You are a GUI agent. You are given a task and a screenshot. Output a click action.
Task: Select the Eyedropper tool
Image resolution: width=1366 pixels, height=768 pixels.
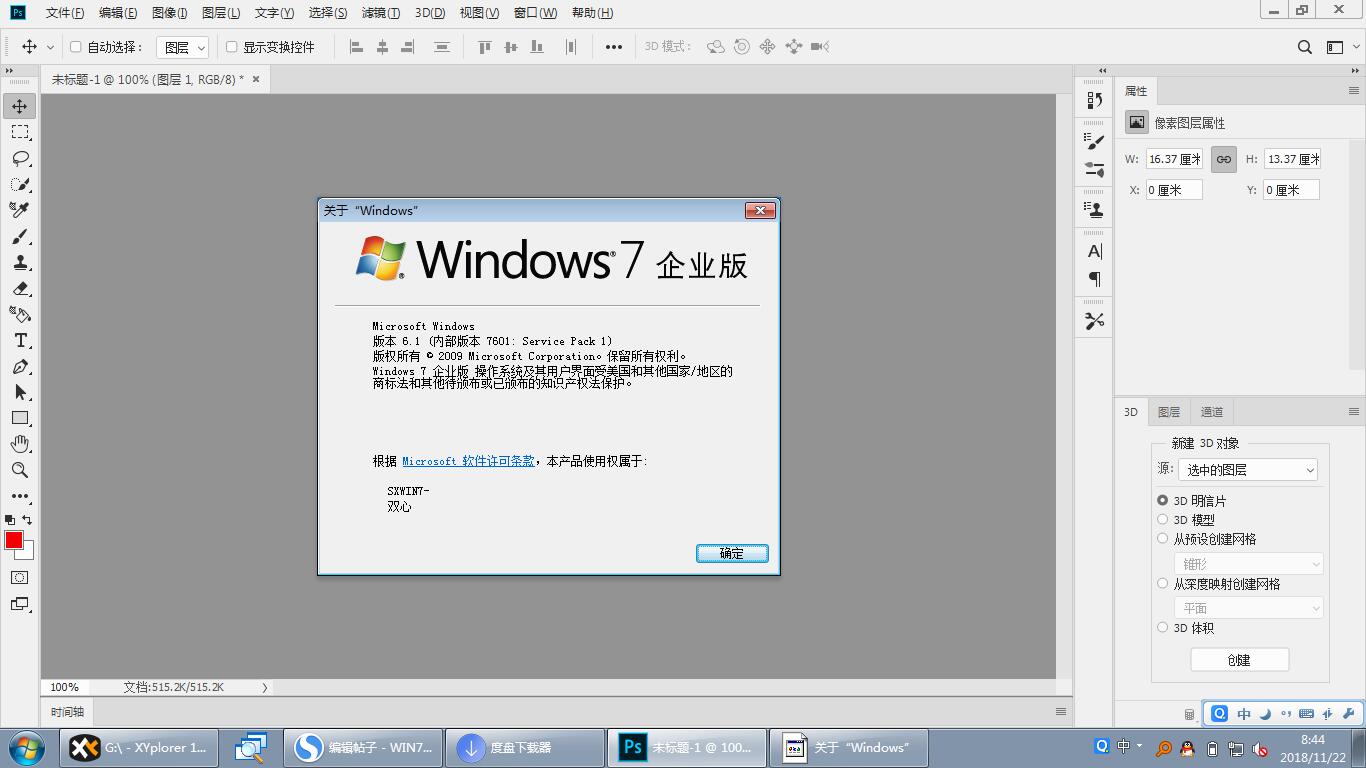click(x=20, y=210)
